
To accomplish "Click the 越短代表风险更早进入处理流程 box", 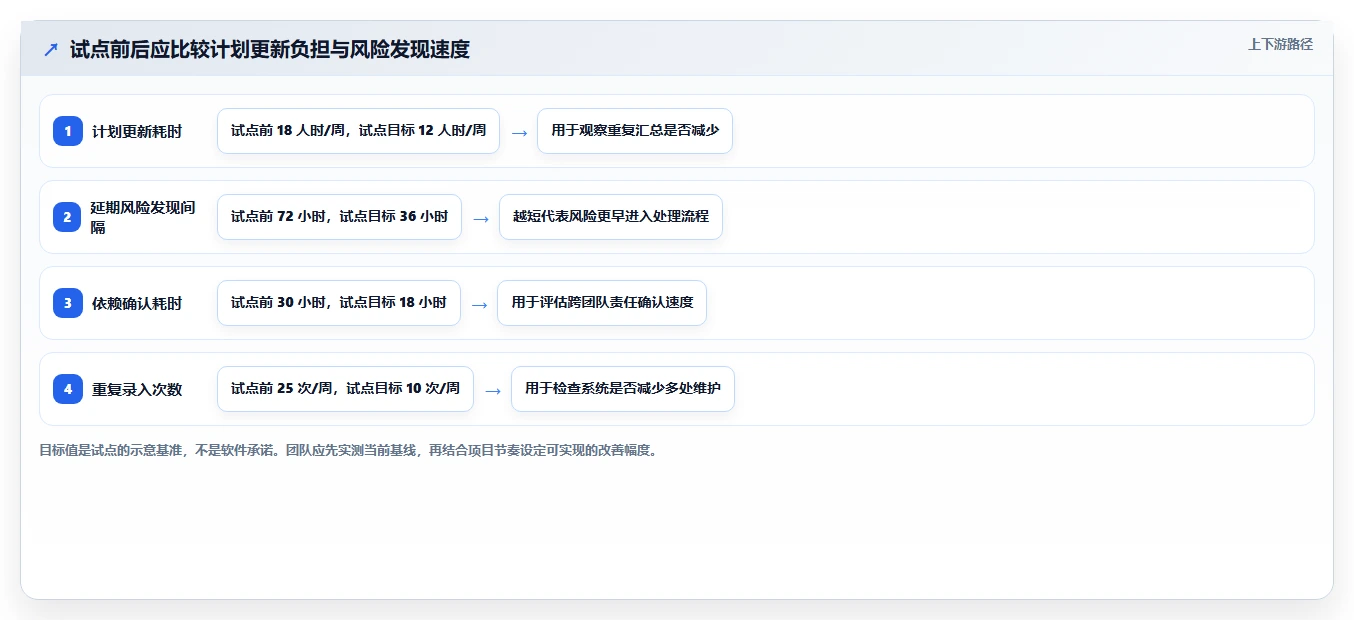I will [611, 217].
